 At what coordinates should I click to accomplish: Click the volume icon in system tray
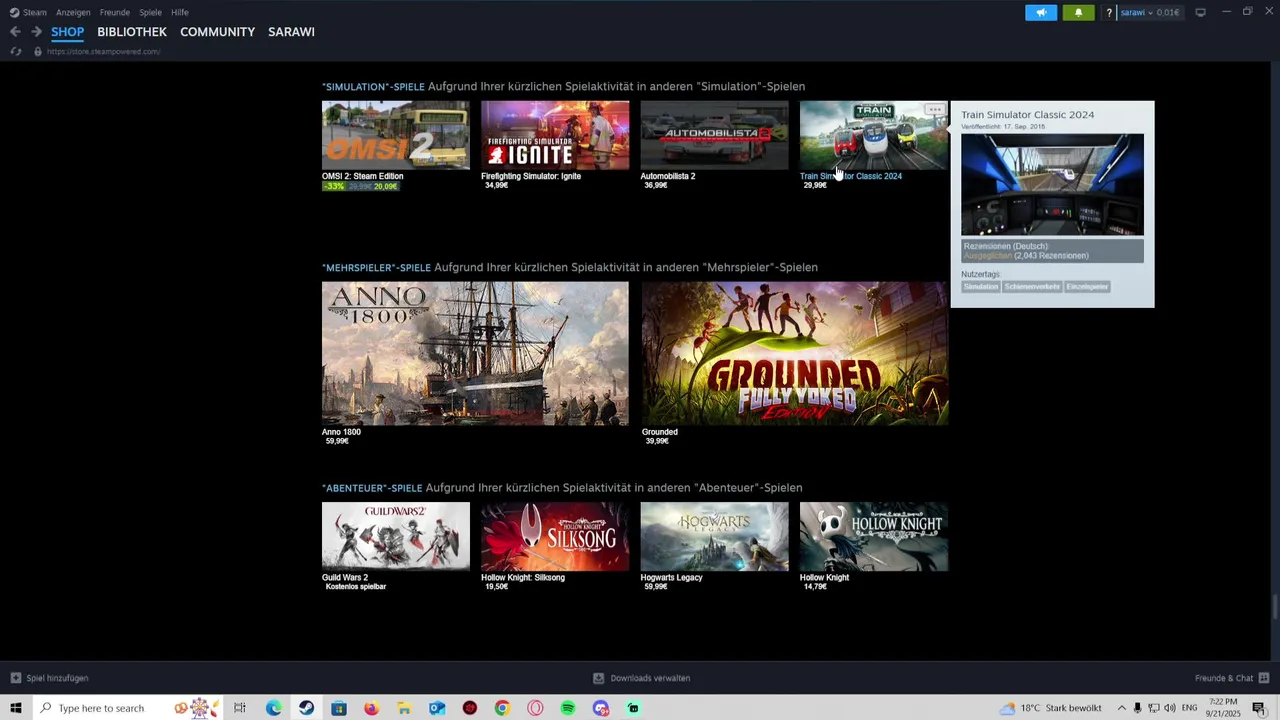coord(1170,708)
